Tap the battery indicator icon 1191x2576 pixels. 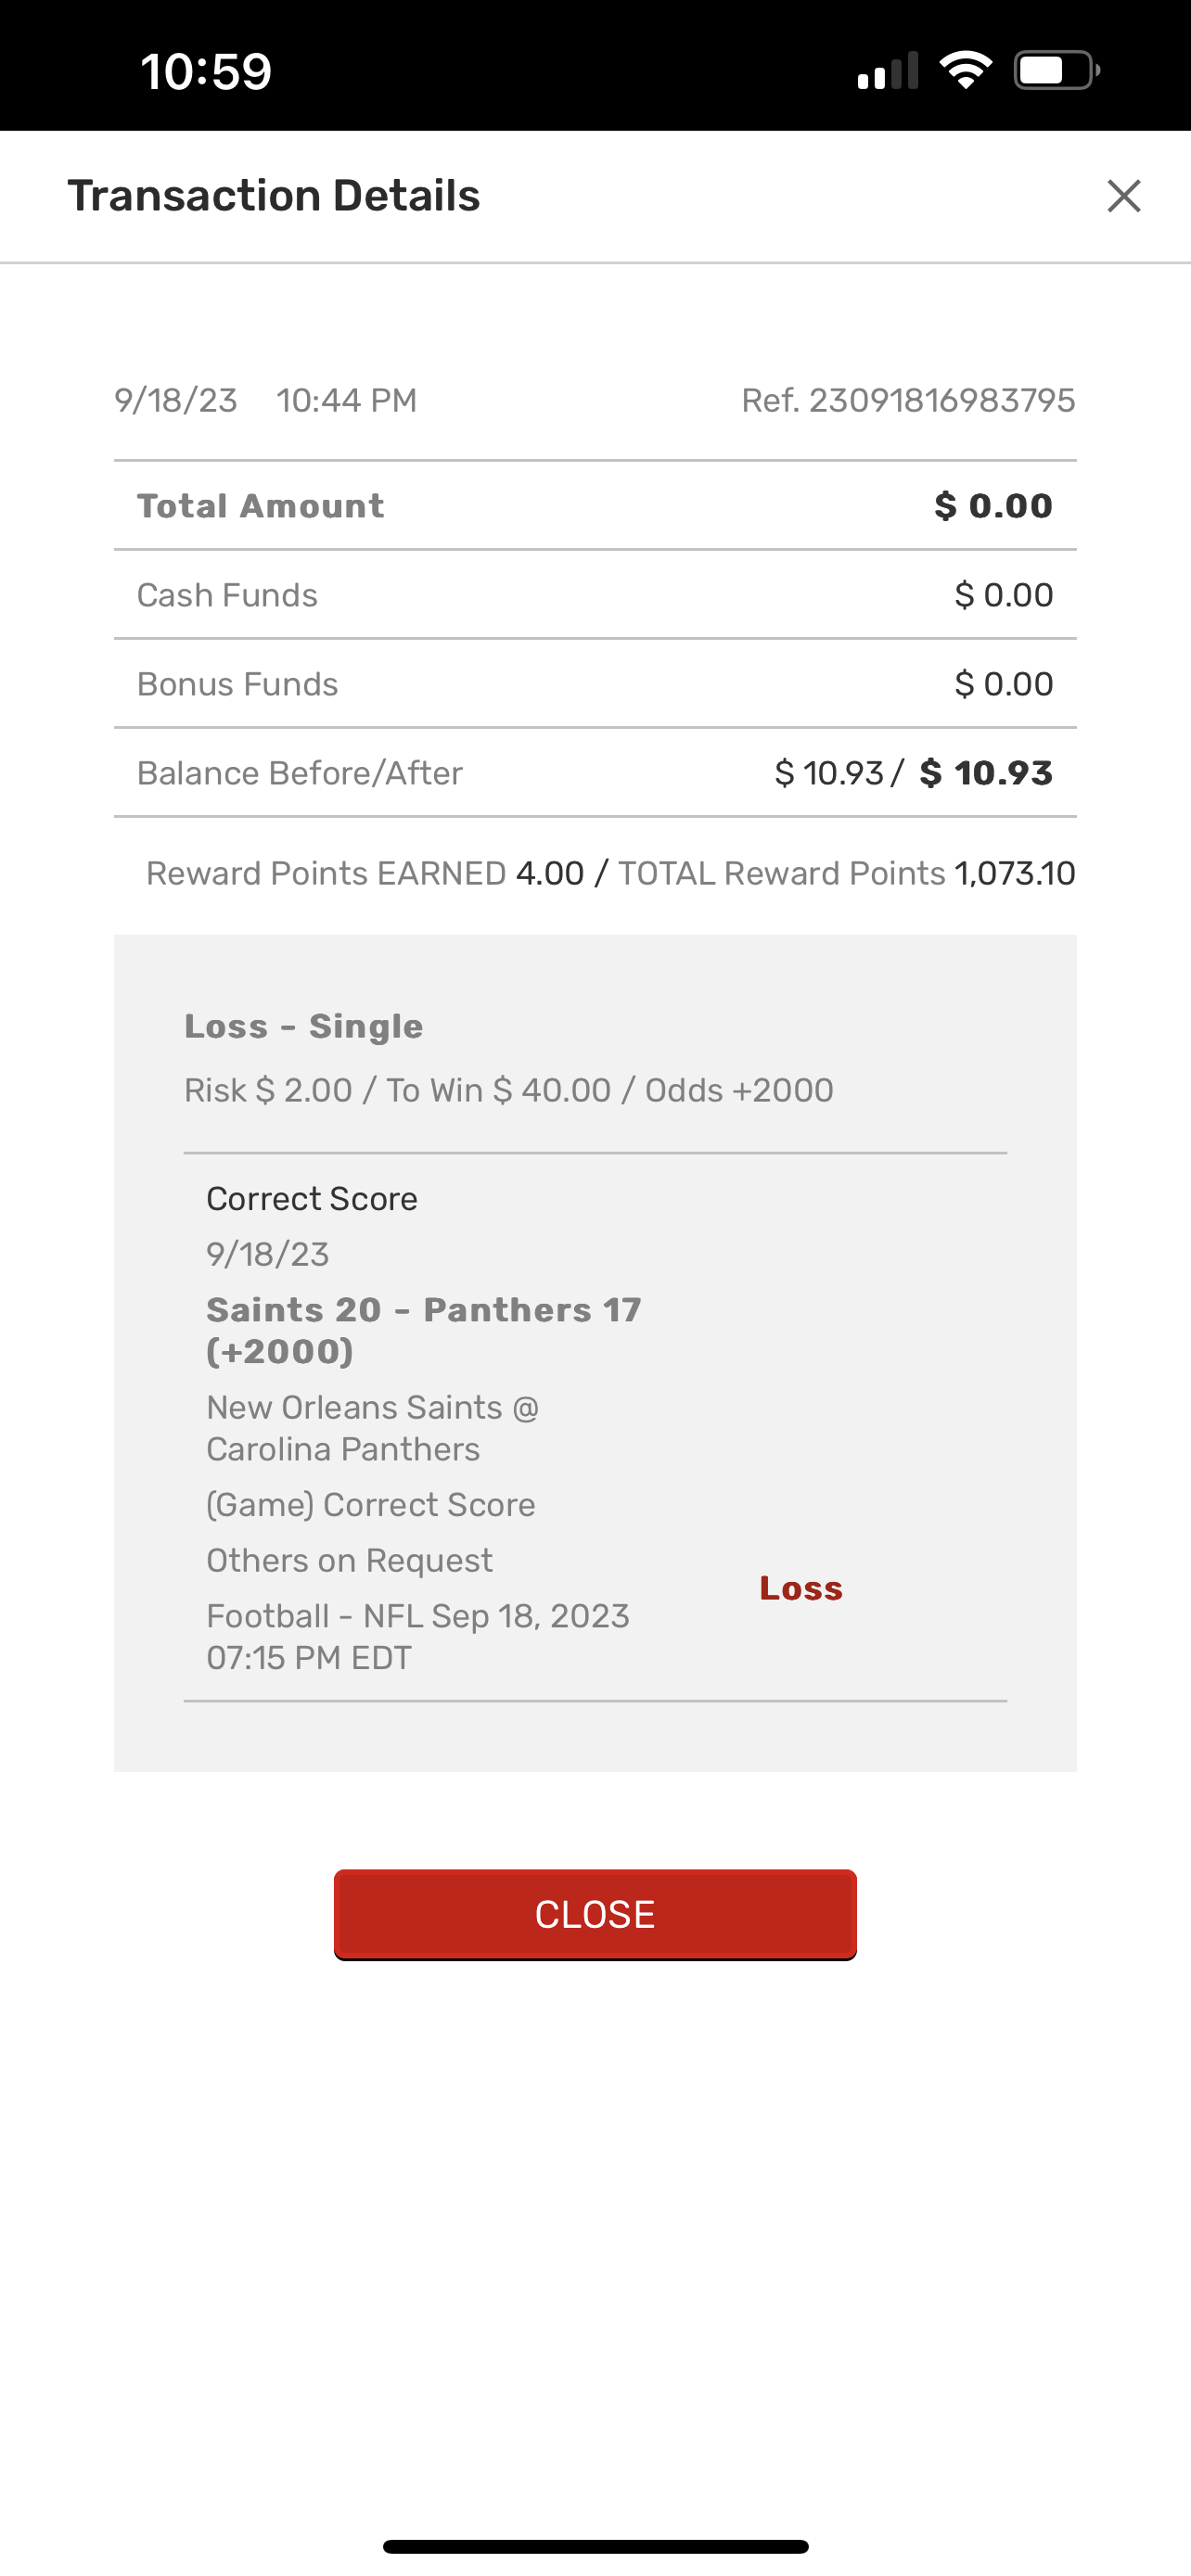1056,71
